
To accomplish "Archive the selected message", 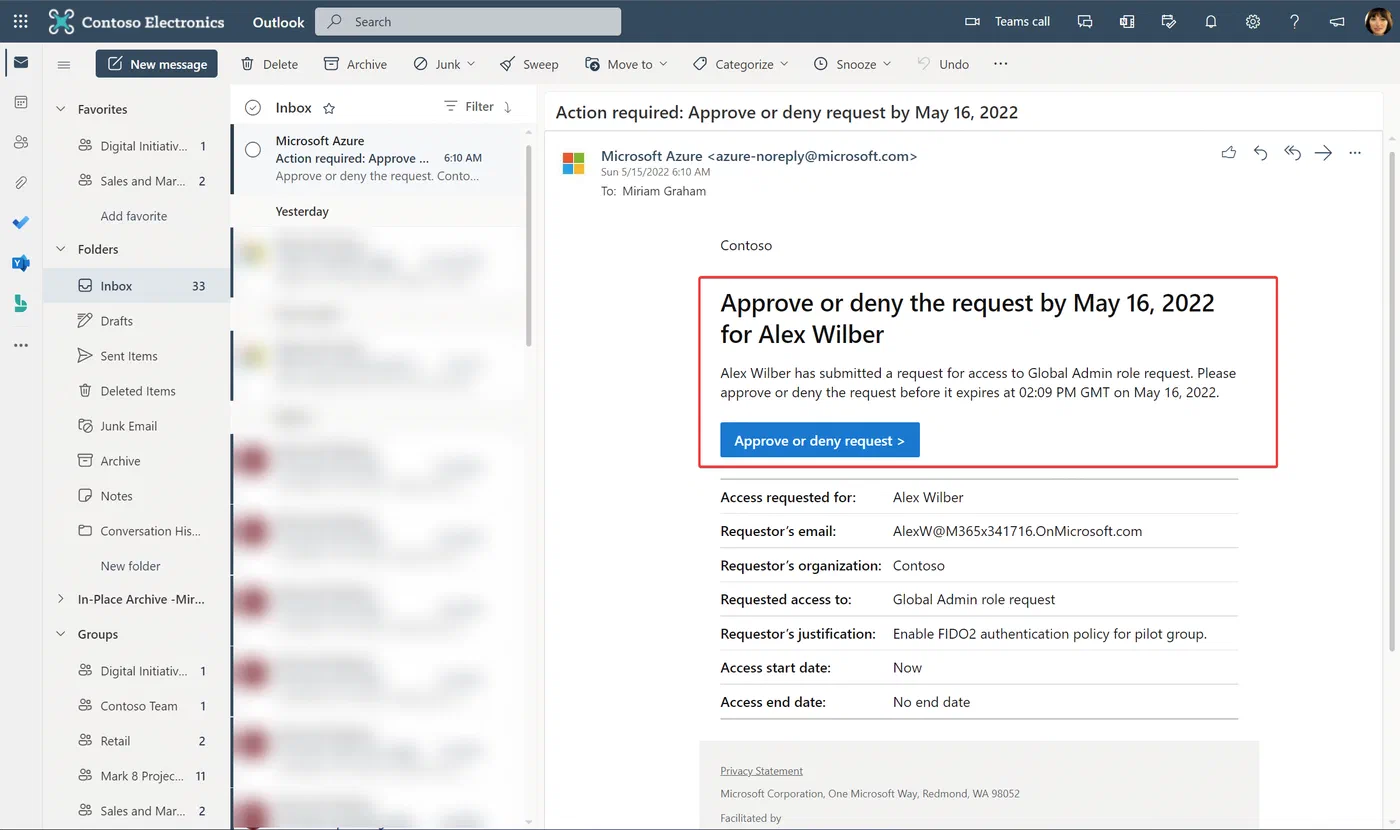I will tap(355, 64).
